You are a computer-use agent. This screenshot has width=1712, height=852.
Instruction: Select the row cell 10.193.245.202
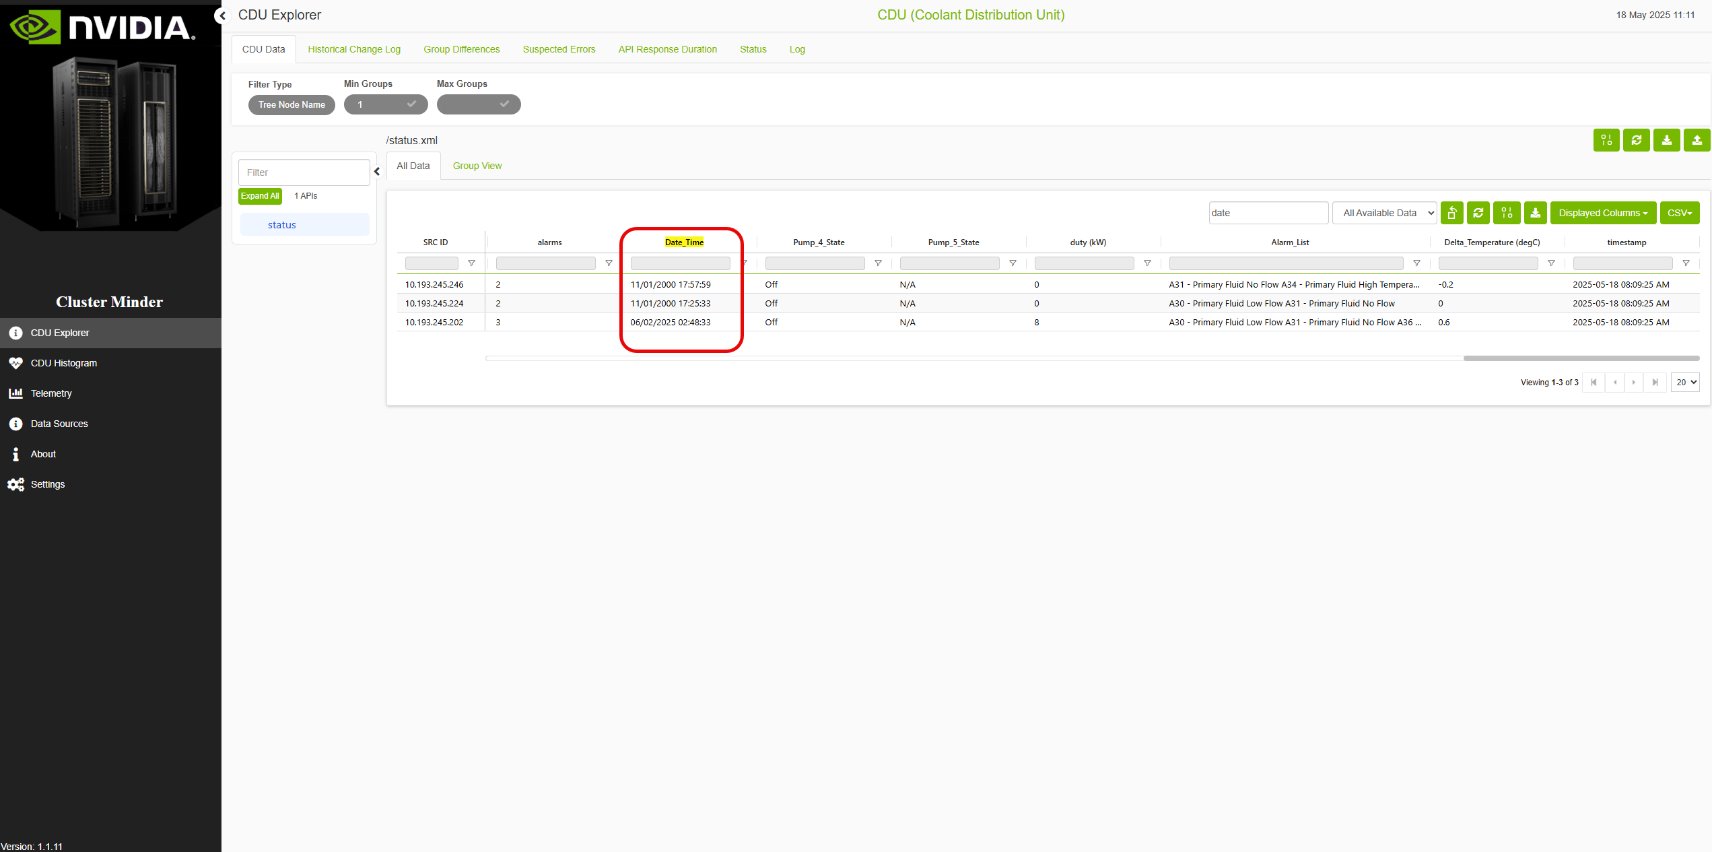point(434,322)
